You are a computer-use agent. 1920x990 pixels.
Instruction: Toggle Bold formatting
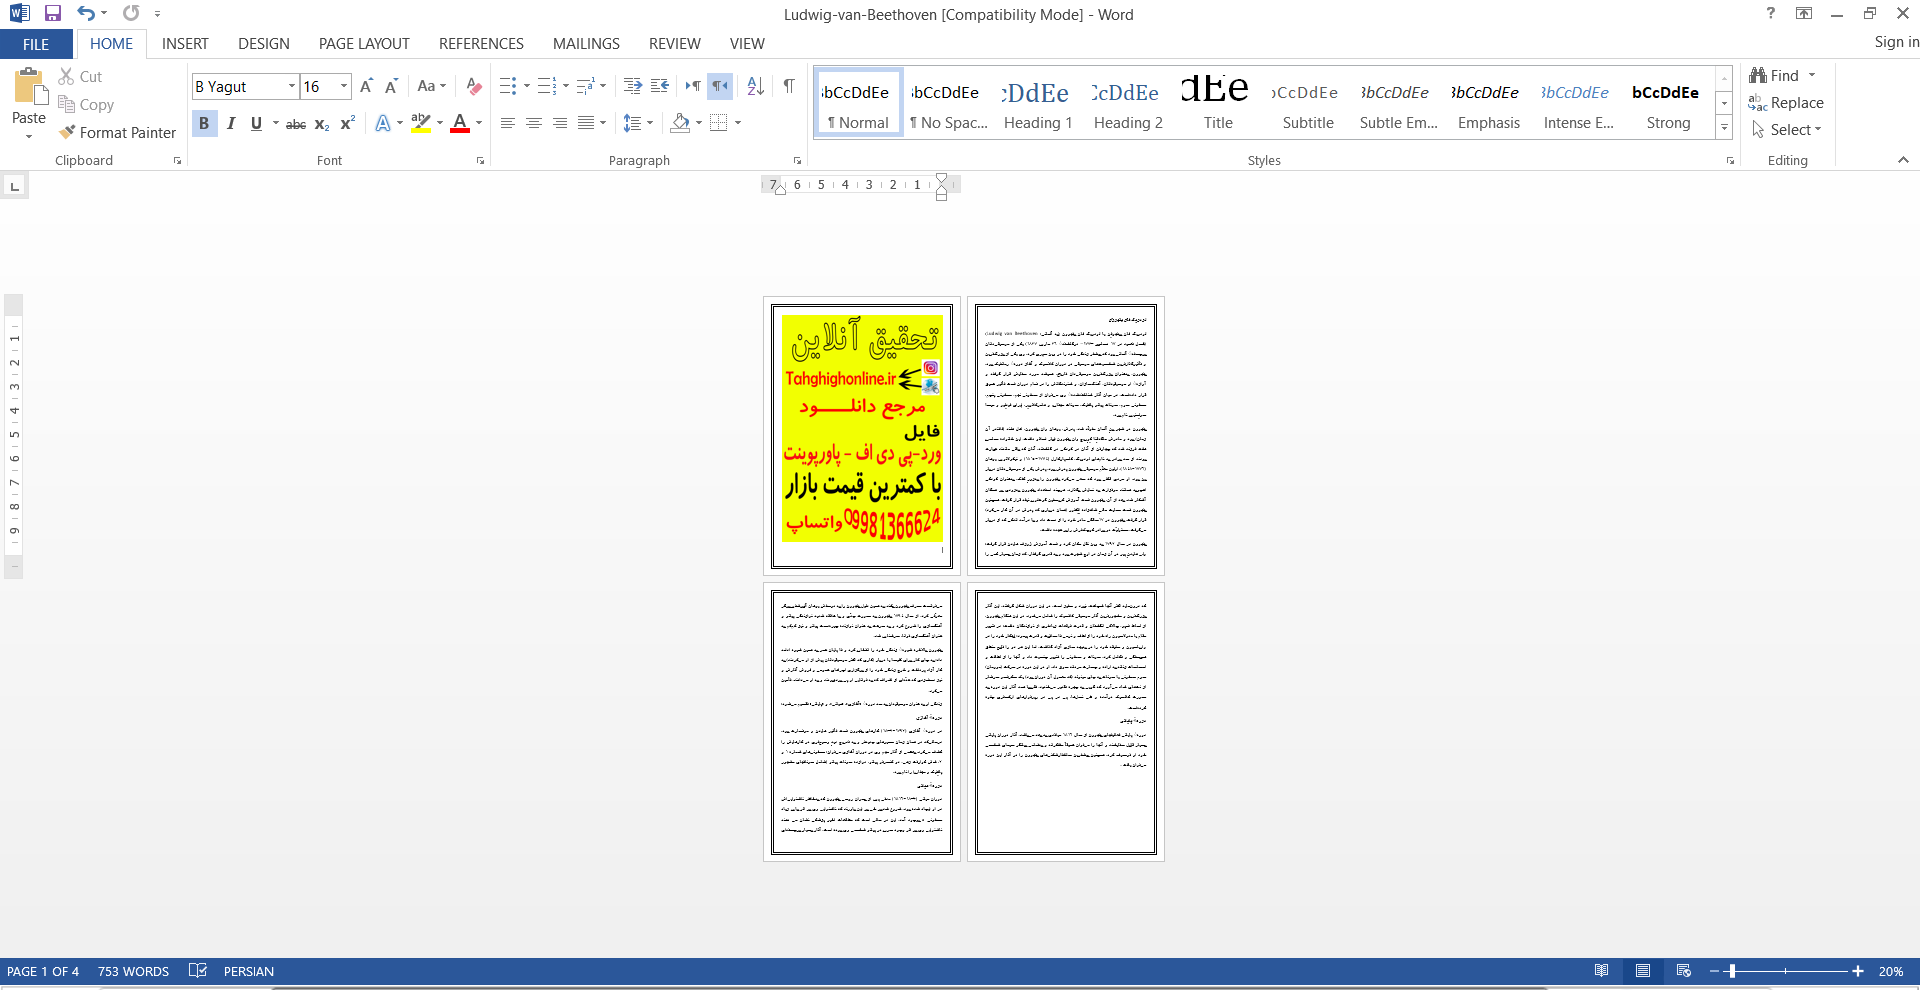(x=204, y=124)
